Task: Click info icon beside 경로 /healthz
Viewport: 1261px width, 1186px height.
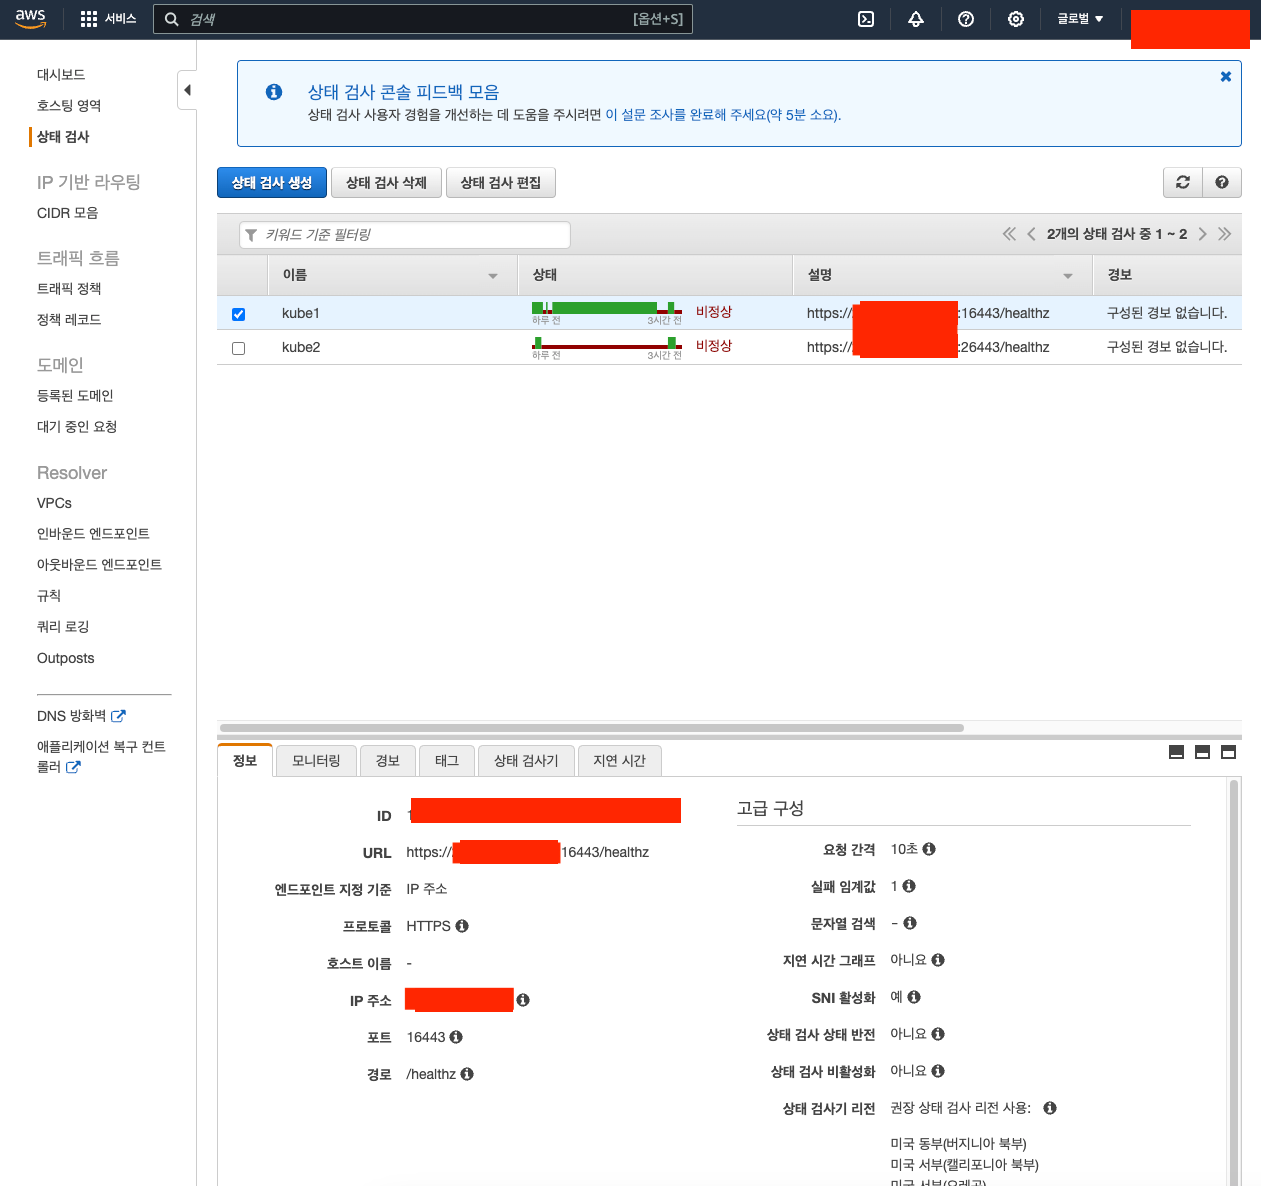Action: pos(467,1074)
